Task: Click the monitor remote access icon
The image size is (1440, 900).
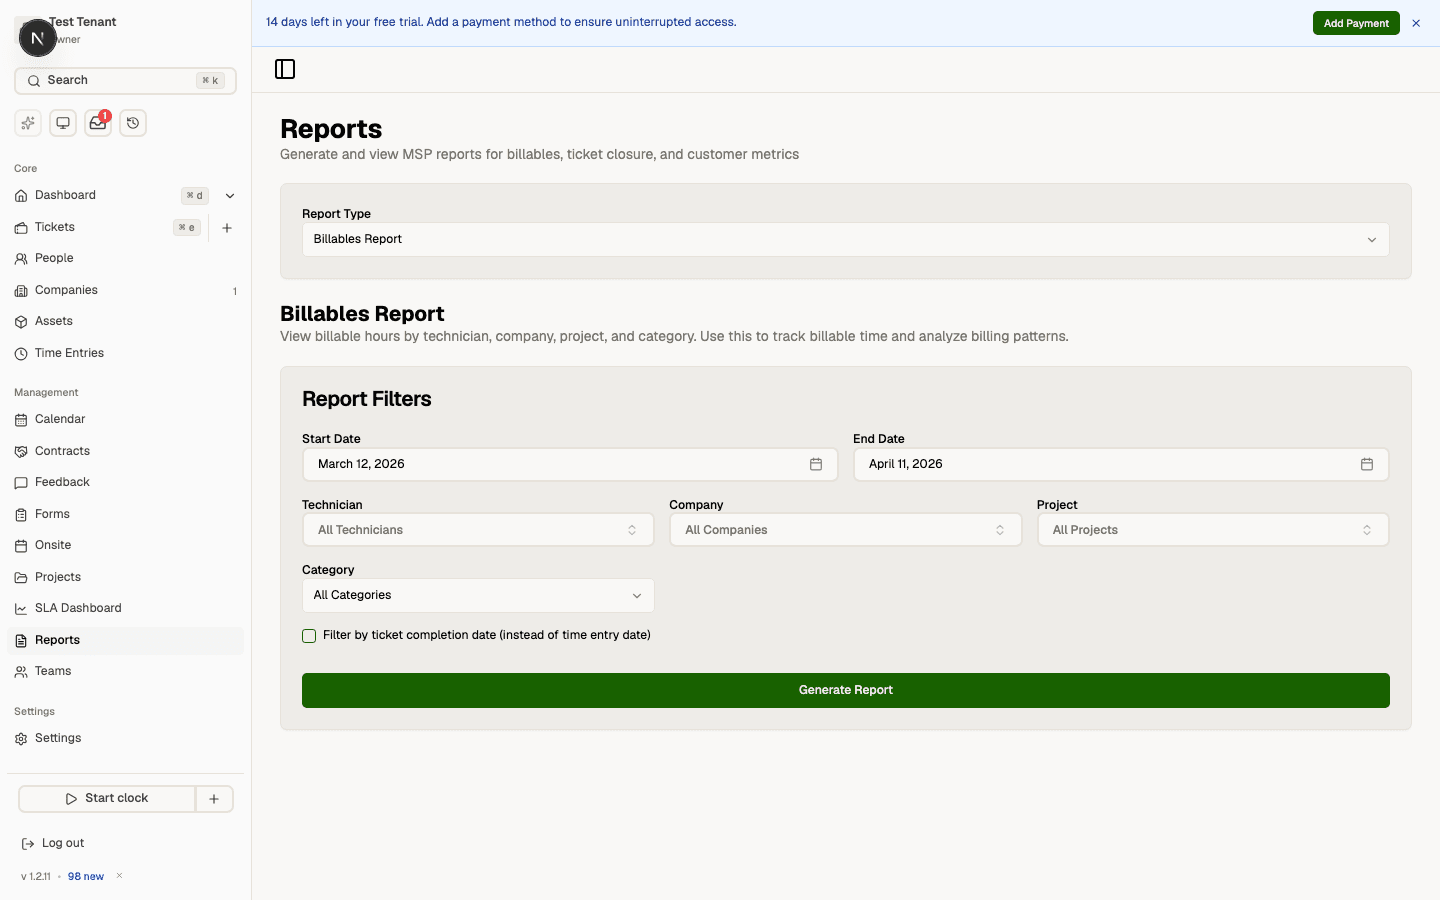Action: click(62, 122)
